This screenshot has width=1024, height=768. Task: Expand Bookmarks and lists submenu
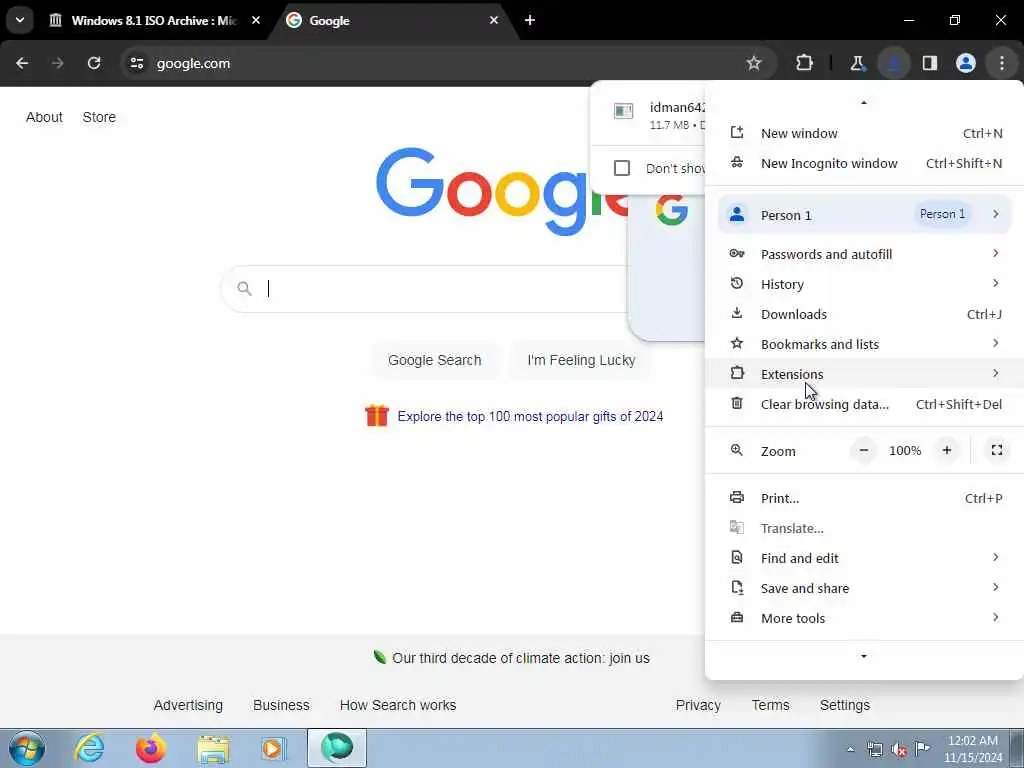[864, 344]
